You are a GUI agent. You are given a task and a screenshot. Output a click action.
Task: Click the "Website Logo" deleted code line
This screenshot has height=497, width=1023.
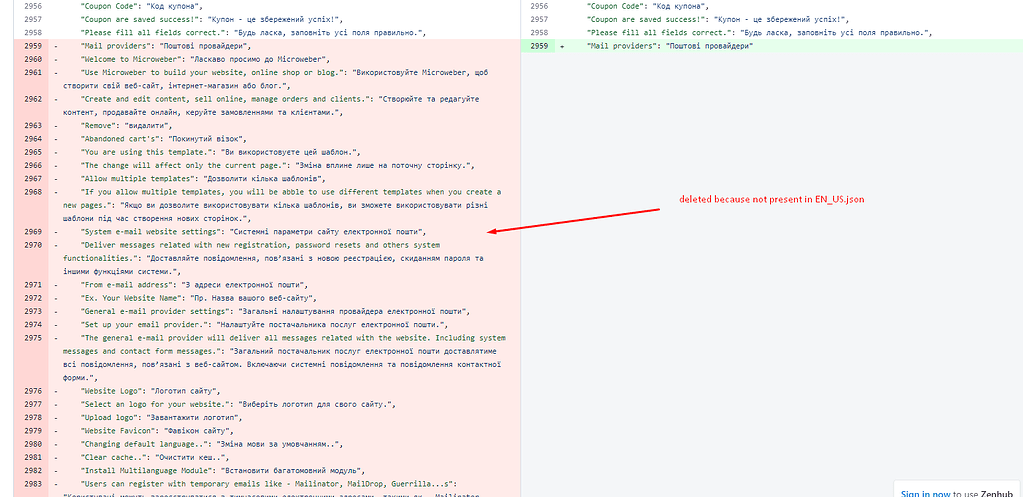(x=158, y=390)
